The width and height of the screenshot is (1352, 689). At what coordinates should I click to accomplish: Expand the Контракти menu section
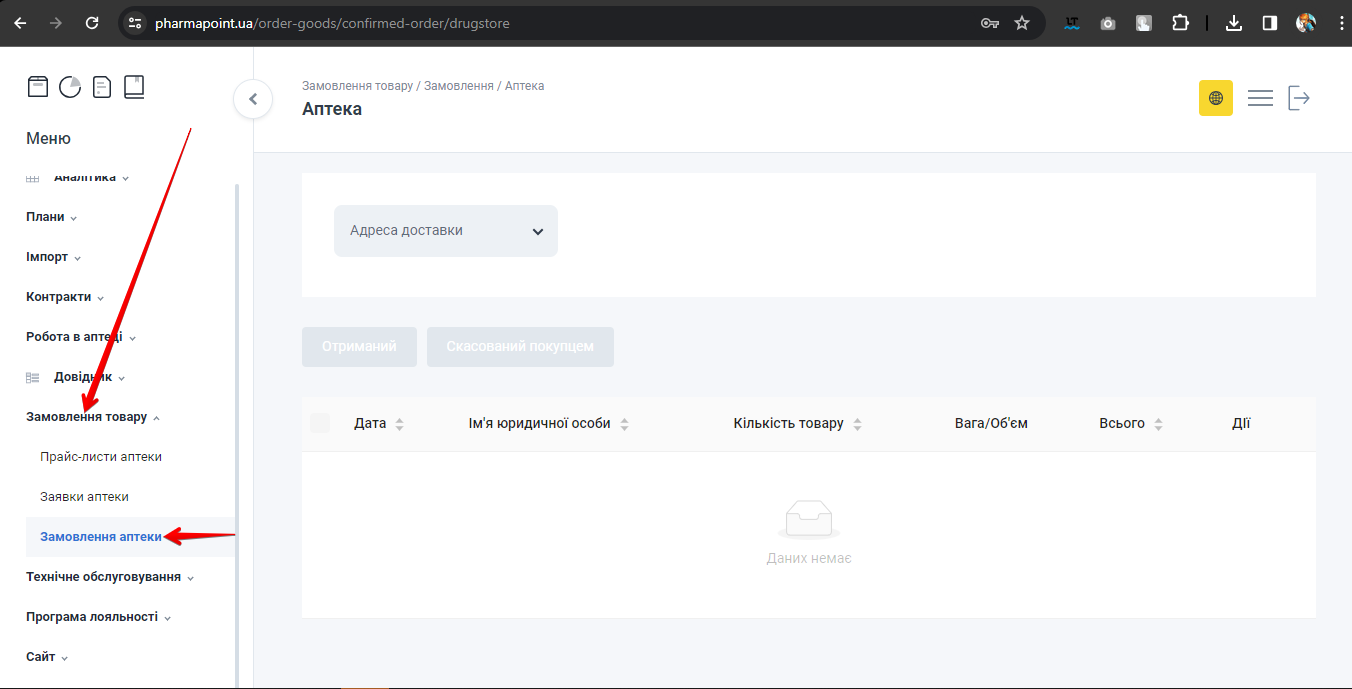coord(65,297)
